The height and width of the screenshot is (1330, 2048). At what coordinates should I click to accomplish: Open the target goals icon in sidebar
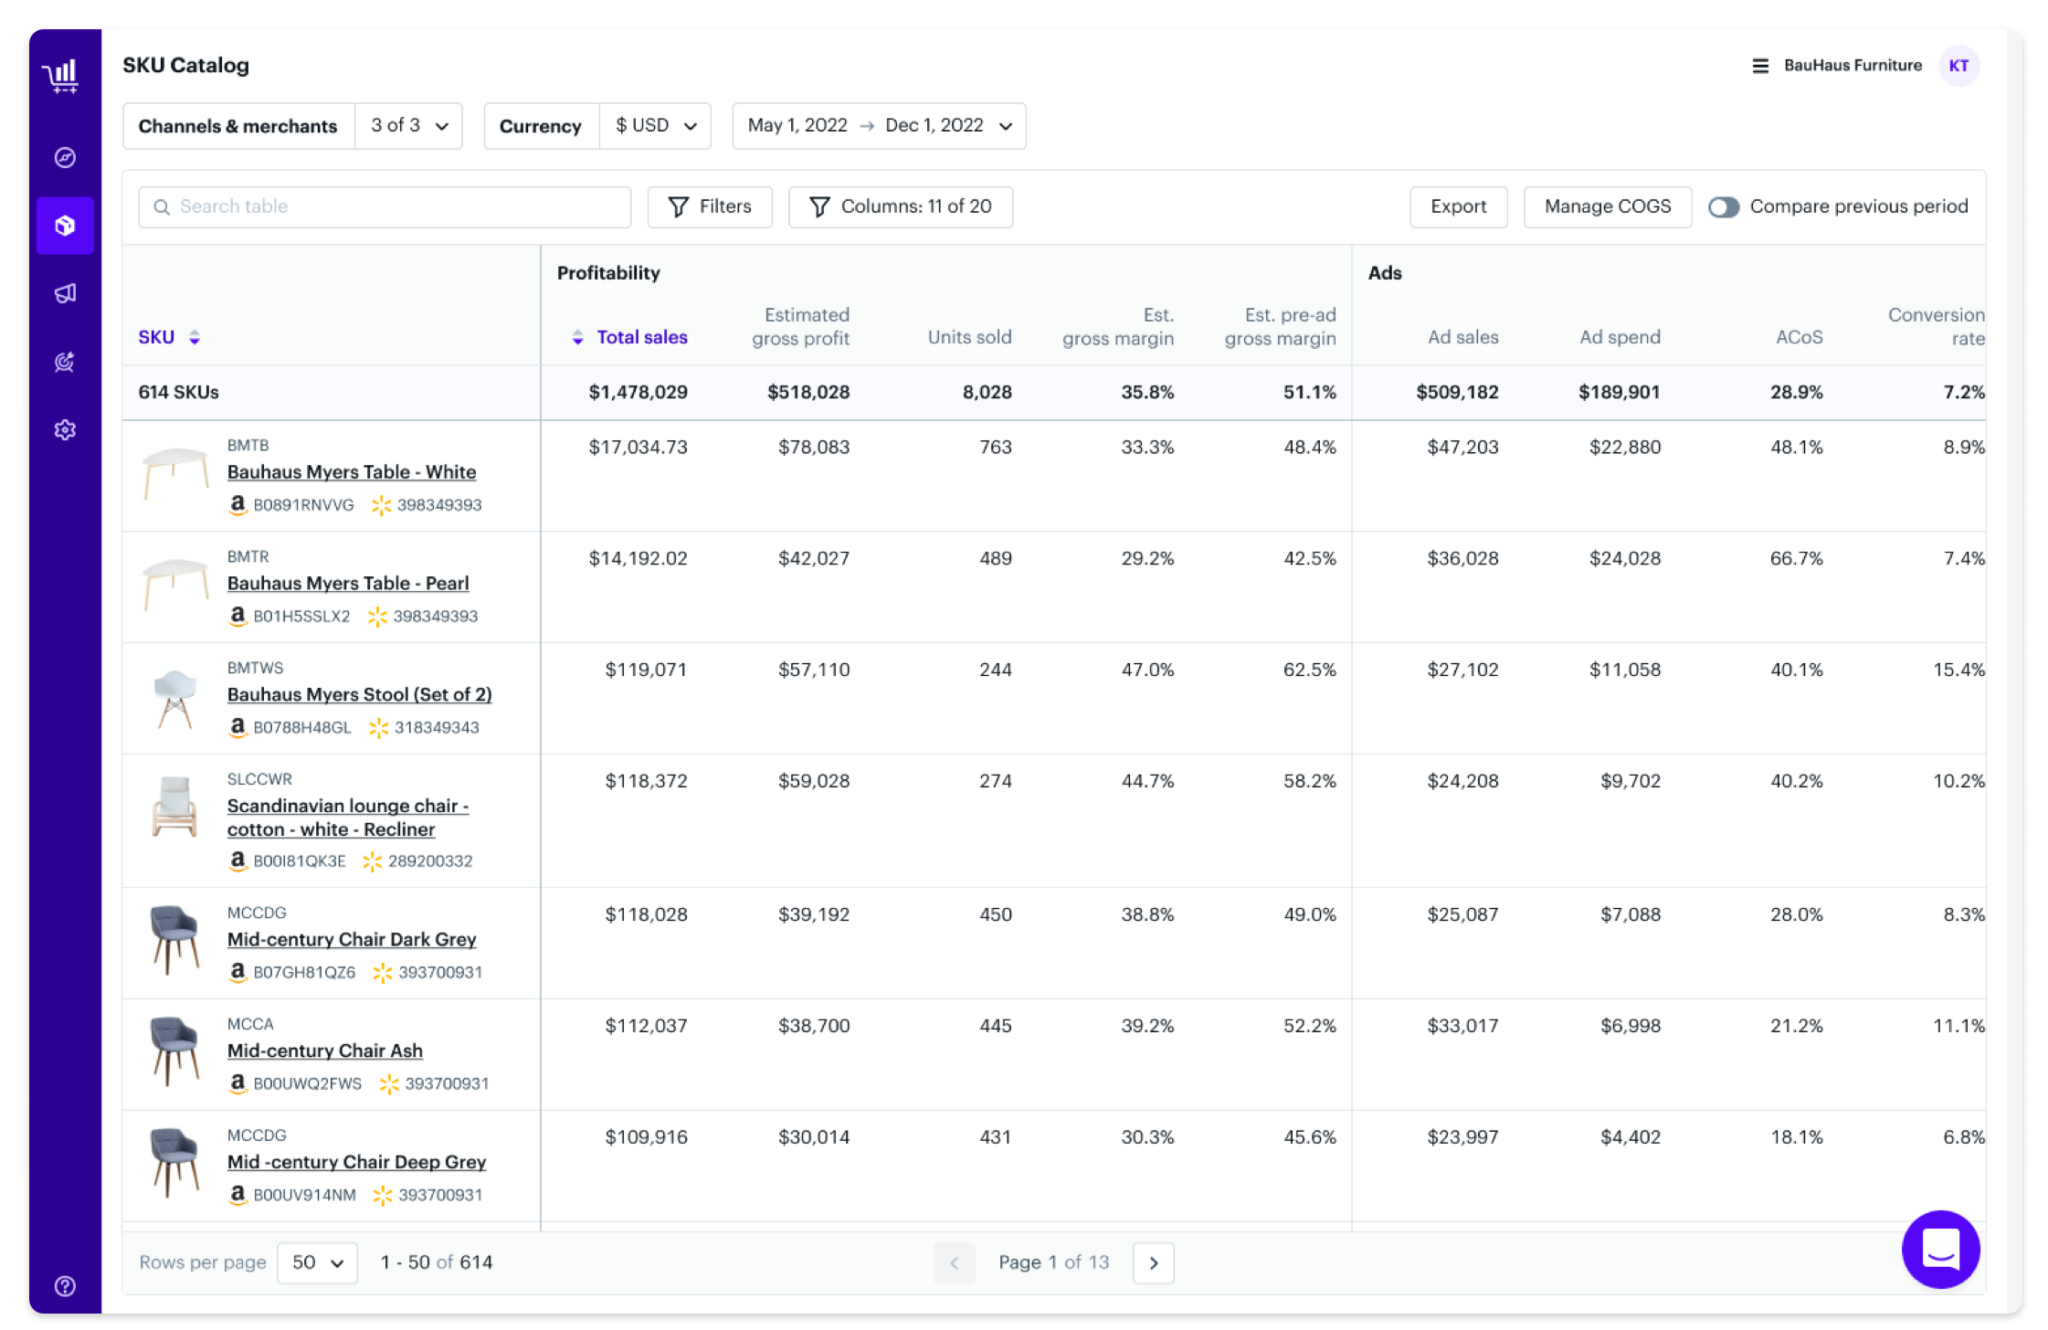click(x=64, y=362)
